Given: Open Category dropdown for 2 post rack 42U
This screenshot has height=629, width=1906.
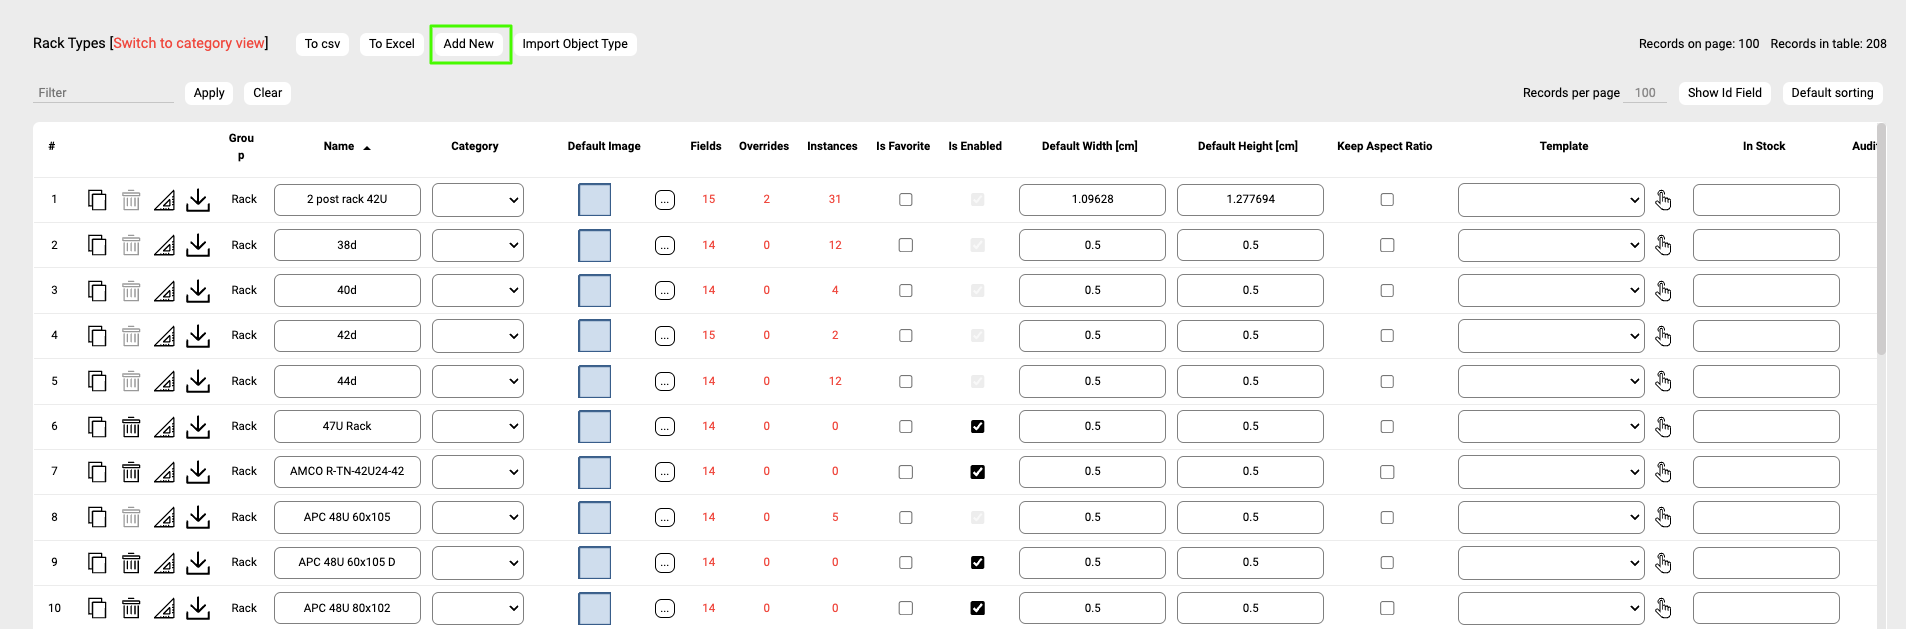Looking at the screenshot, I should click(477, 200).
